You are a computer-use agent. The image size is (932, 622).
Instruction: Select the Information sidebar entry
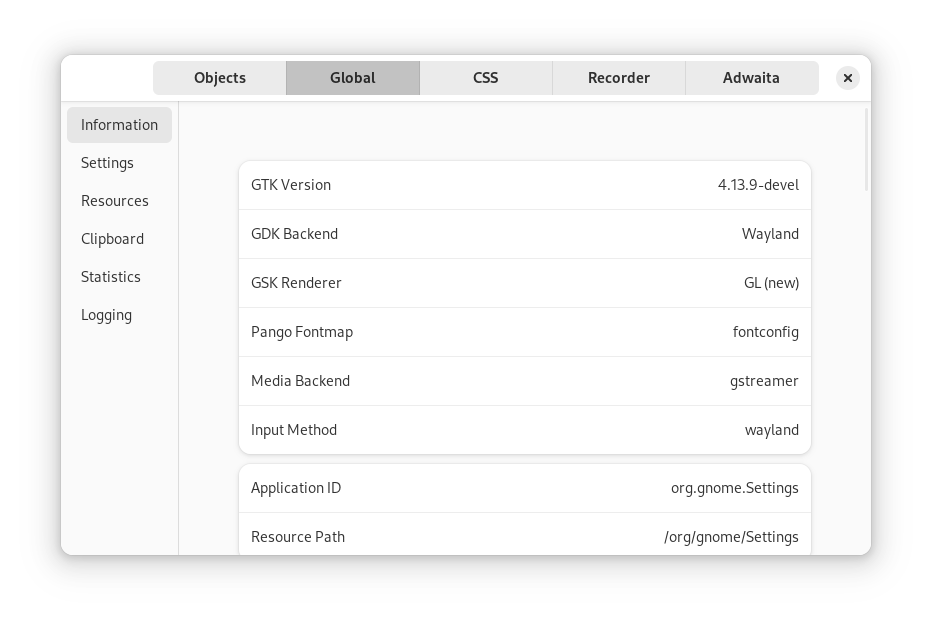click(119, 124)
